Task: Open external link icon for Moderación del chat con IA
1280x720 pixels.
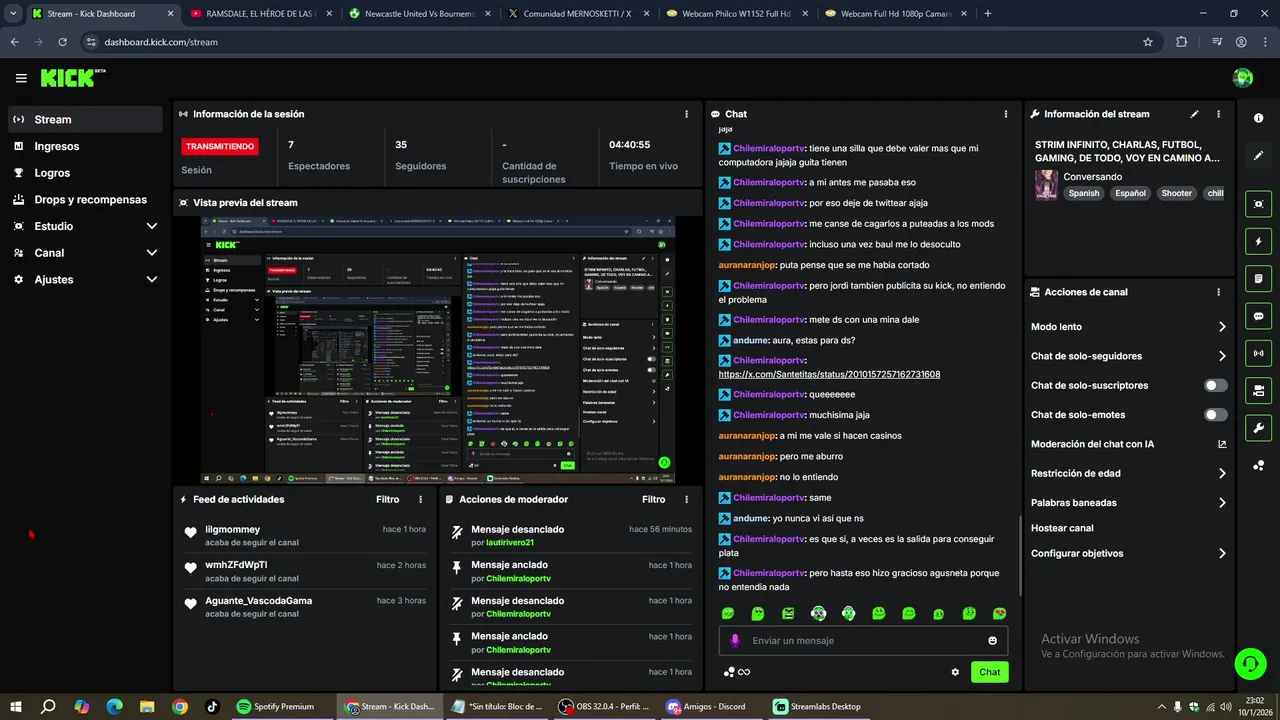Action: [x=1222, y=444]
